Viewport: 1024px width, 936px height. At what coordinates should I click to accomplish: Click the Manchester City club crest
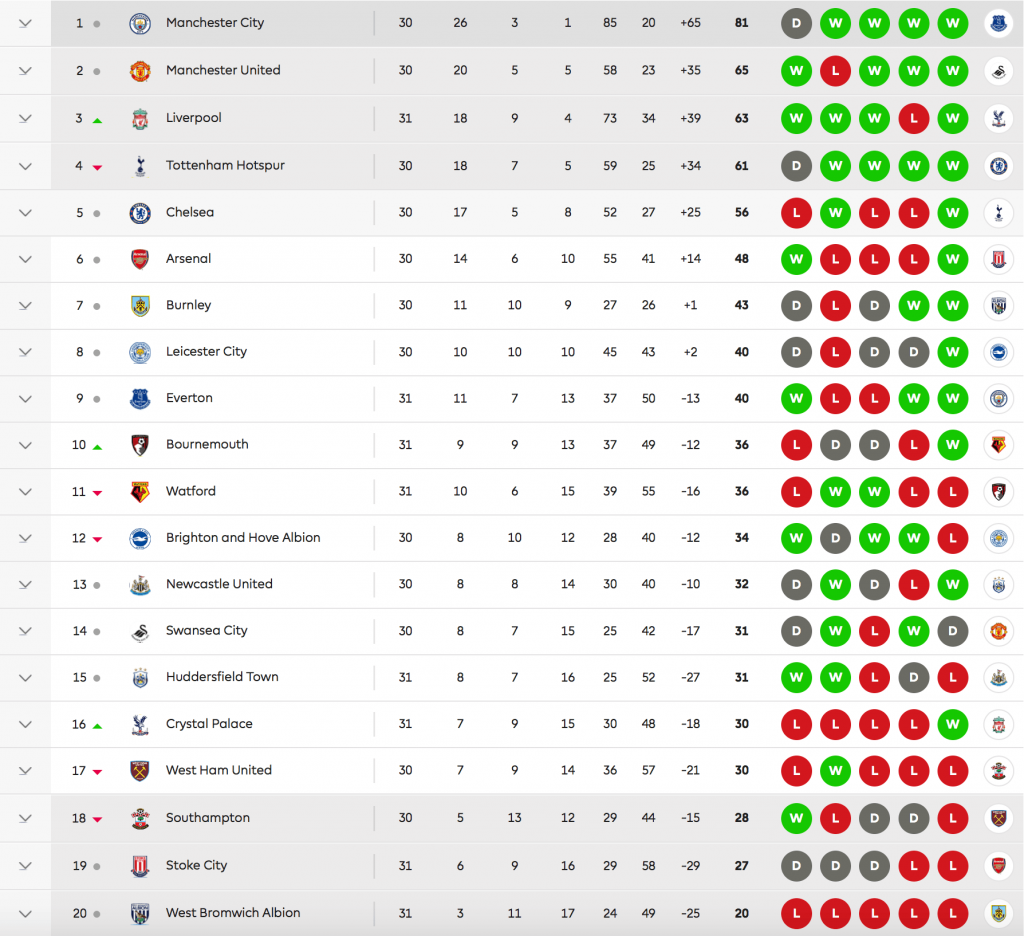[140, 23]
